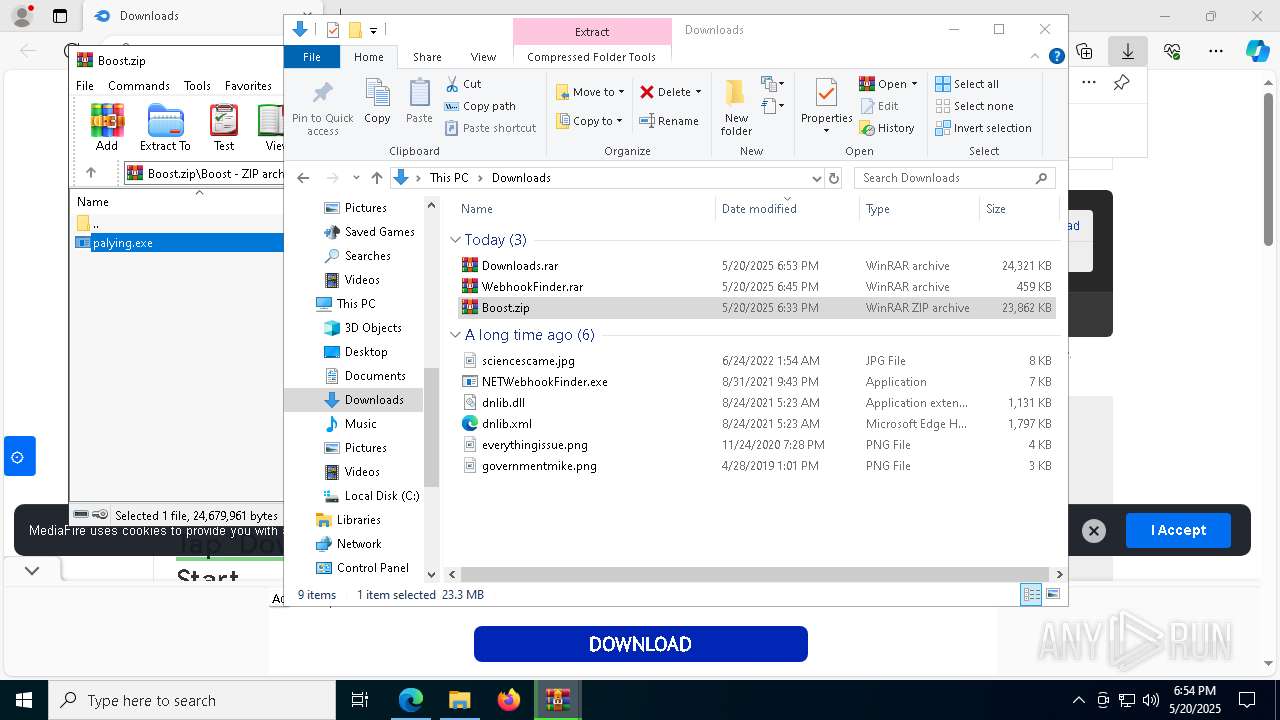Open Local Disk (C:) in sidebar
This screenshot has width=1280, height=720.
[381, 496]
